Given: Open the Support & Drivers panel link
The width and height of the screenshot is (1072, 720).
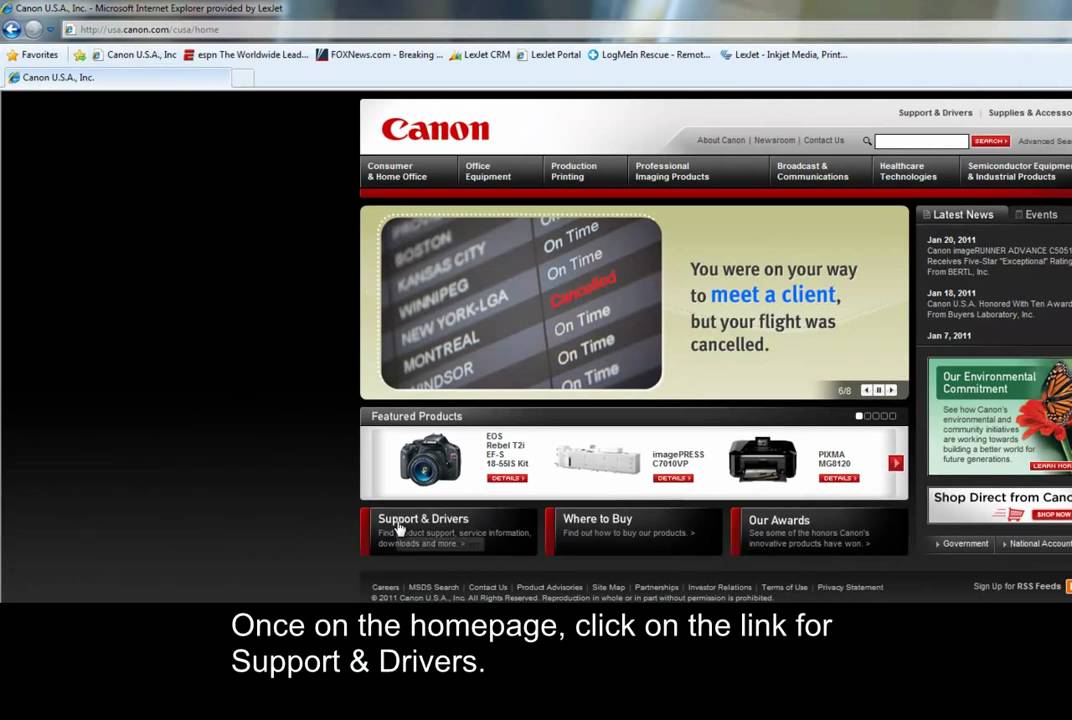Looking at the screenshot, I should pyautogui.click(x=448, y=531).
